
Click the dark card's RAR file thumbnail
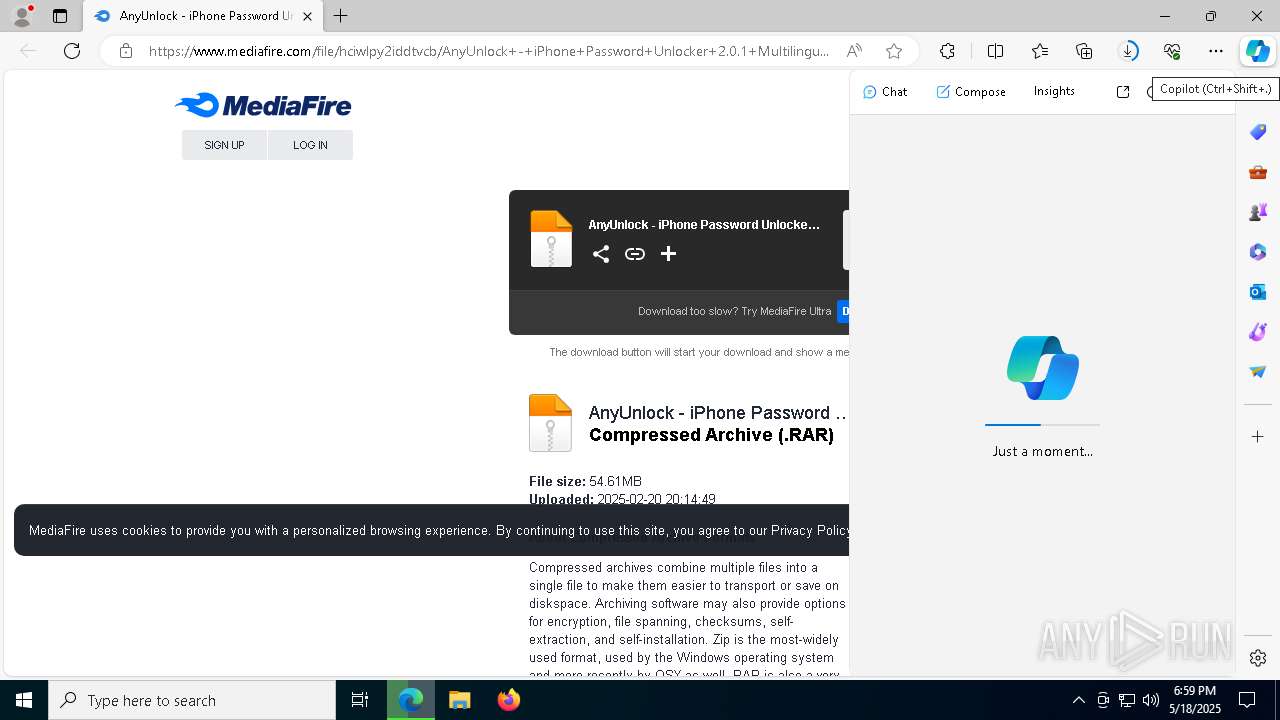pos(551,238)
